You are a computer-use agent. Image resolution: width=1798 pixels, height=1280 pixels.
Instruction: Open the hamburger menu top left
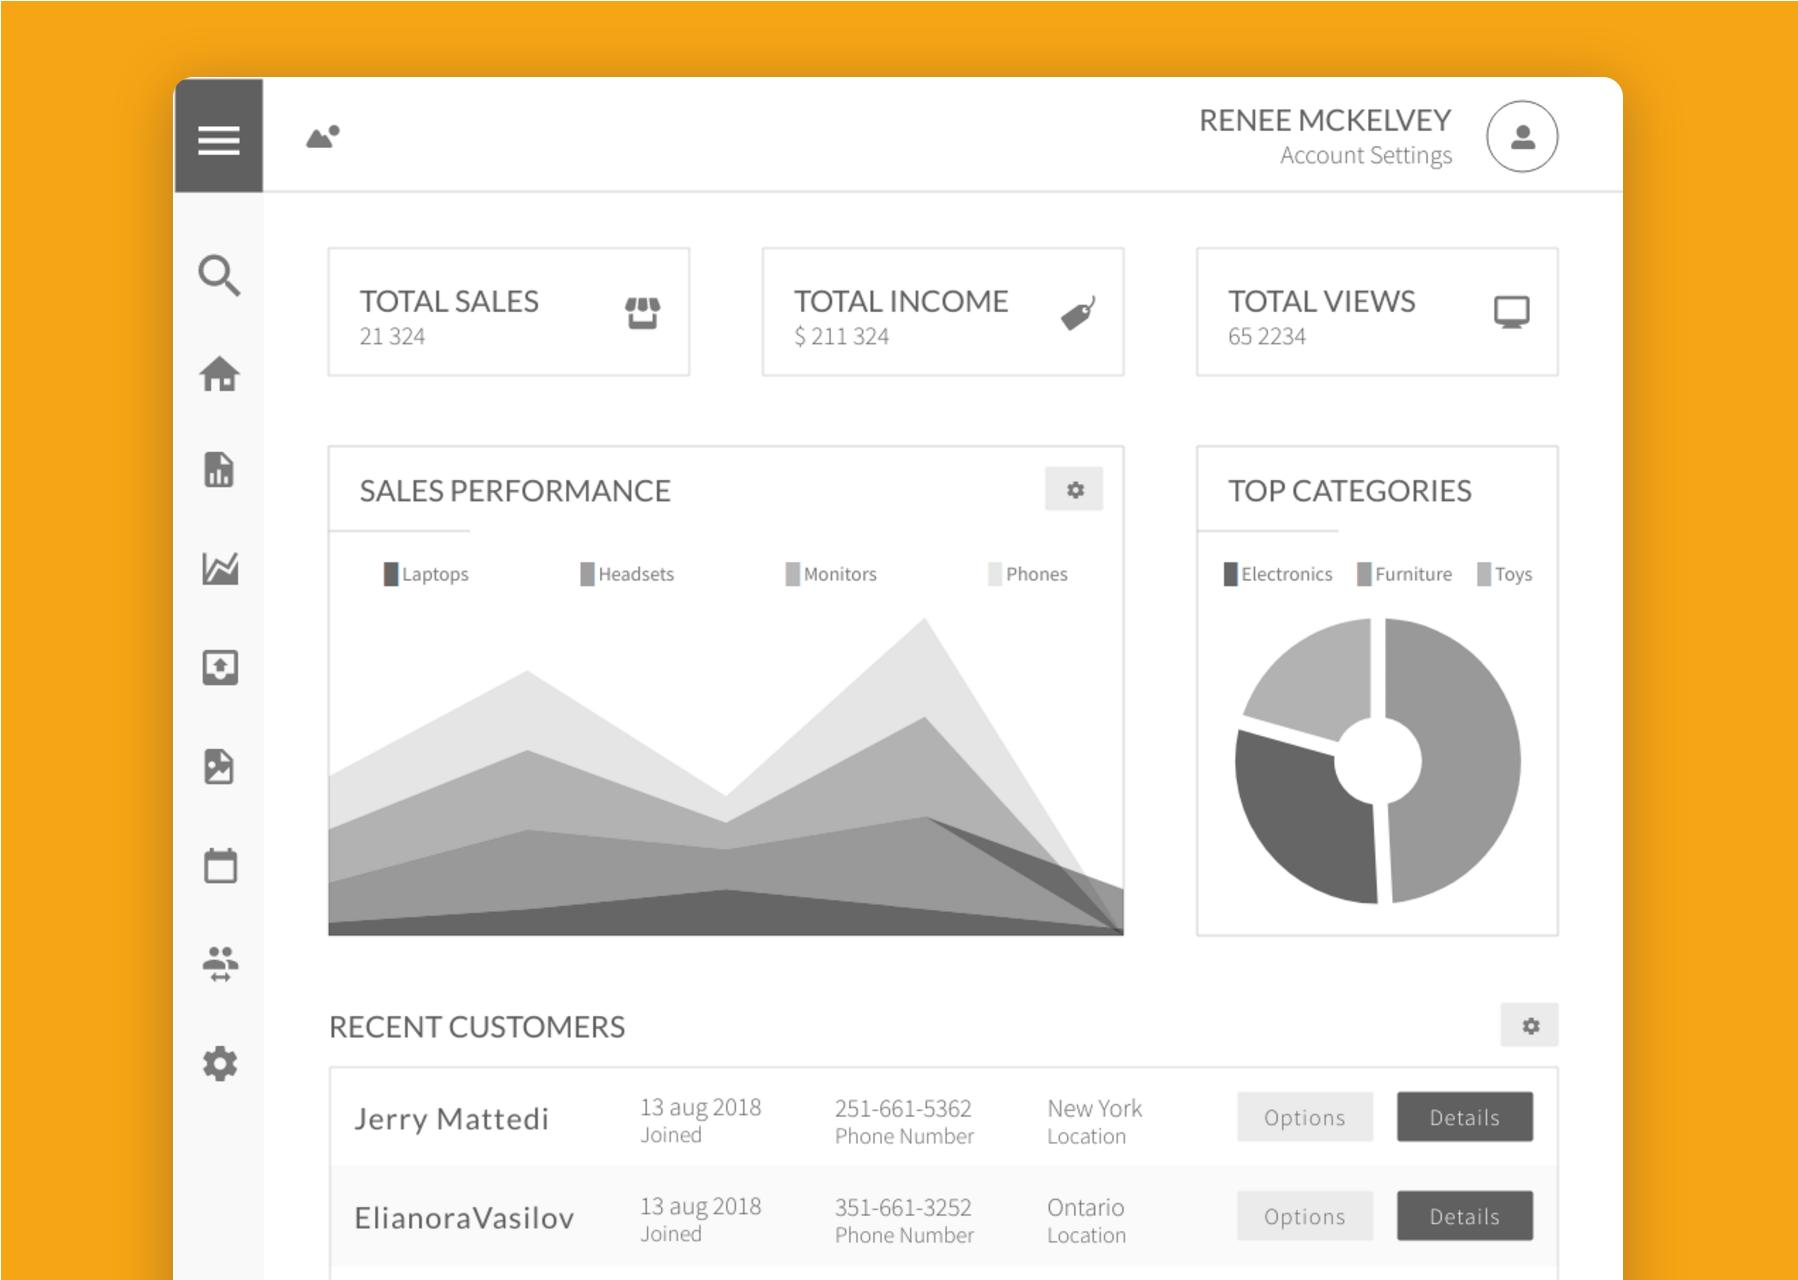point(219,140)
